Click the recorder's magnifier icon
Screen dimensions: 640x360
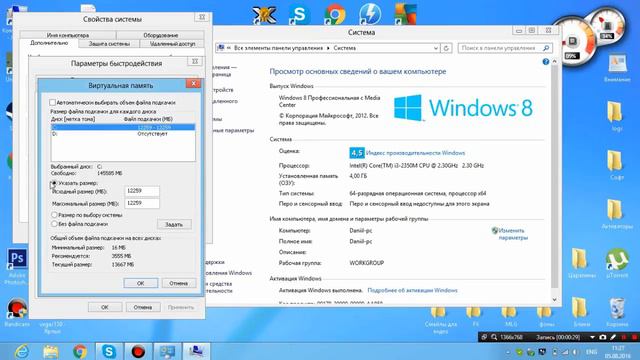coord(494,337)
